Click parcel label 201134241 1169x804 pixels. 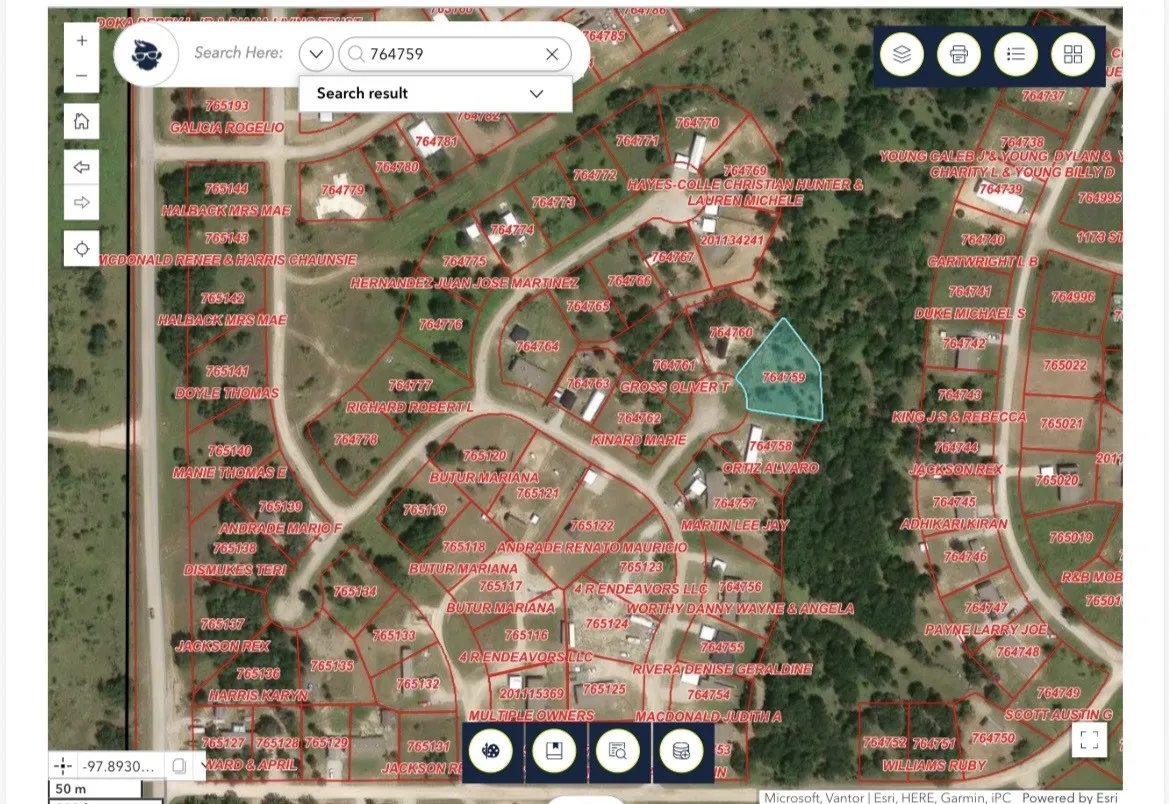click(x=731, y=240)
